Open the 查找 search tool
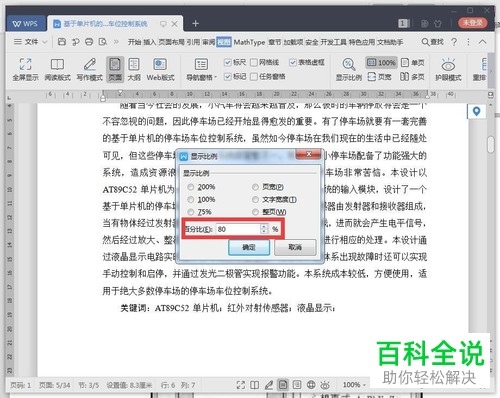This screenshot has width=500, height=398. point(433,42)
